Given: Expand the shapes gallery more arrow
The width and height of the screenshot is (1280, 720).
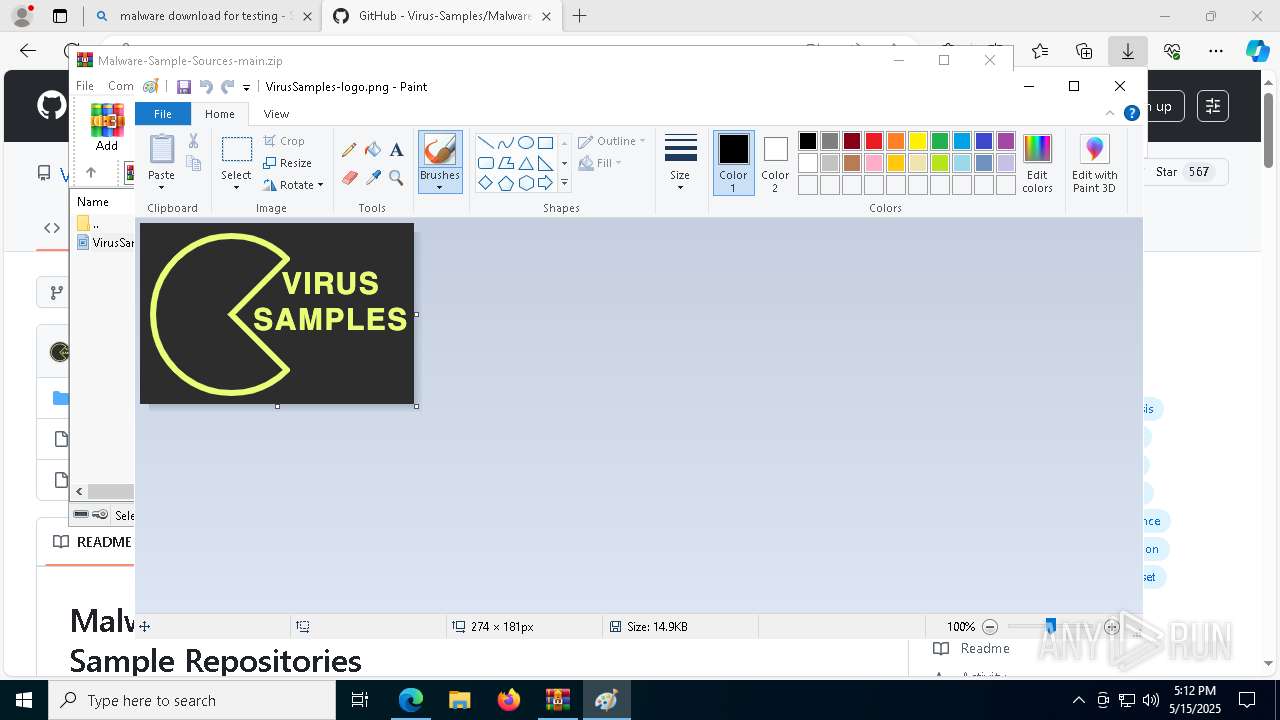Looking at the screenshot, I should coord(564,183).
